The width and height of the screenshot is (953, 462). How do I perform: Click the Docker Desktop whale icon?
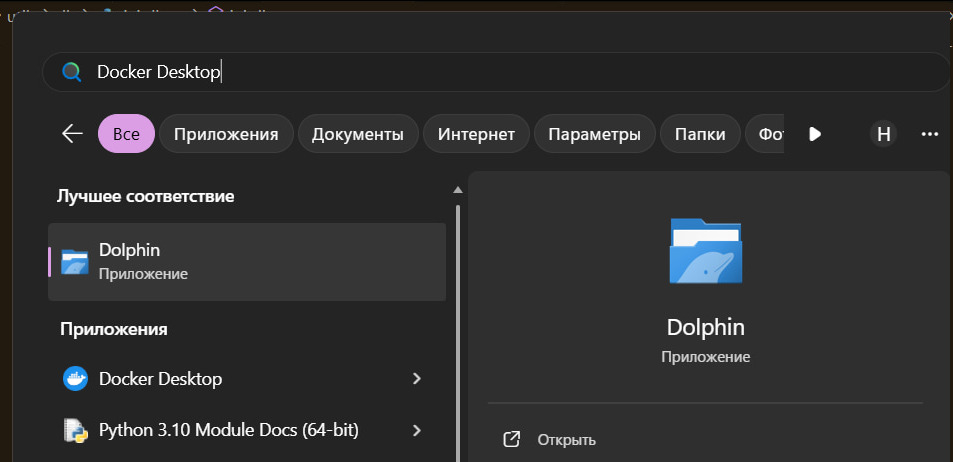pos(75,379)
